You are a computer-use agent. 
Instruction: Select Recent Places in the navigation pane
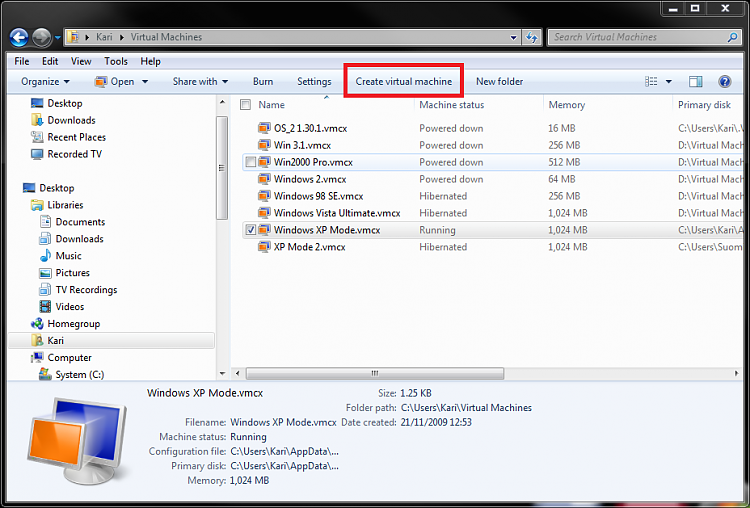pos(77,137)
